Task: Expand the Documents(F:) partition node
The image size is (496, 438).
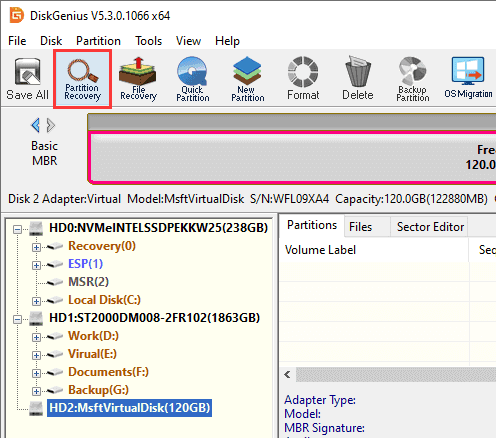Action: (36, 373)
